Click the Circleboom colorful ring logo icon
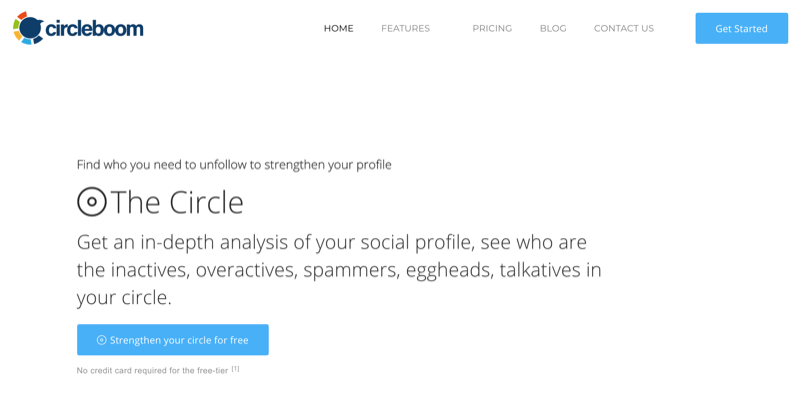Image resolution: width=800 pixels, height=393 pixels. pos(28,28)
